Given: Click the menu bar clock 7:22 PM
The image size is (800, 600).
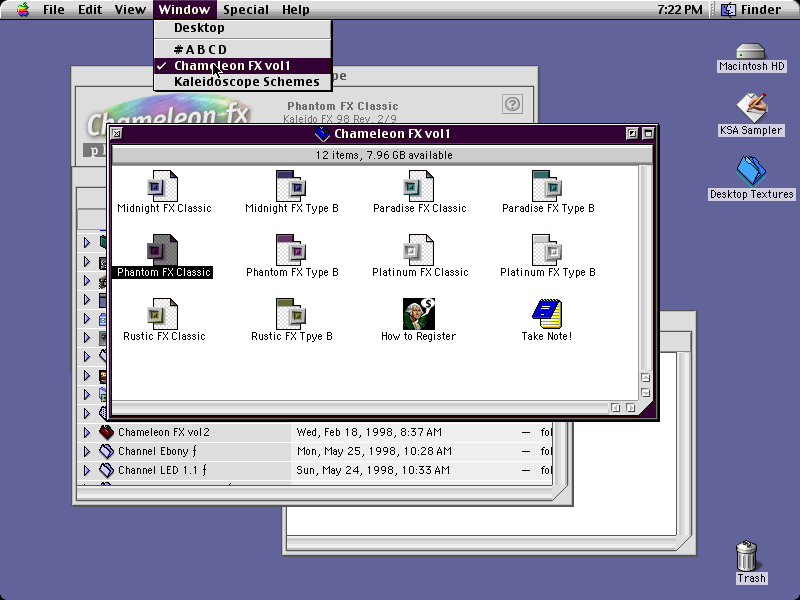Looking at the screenshot, I should 680,9.
